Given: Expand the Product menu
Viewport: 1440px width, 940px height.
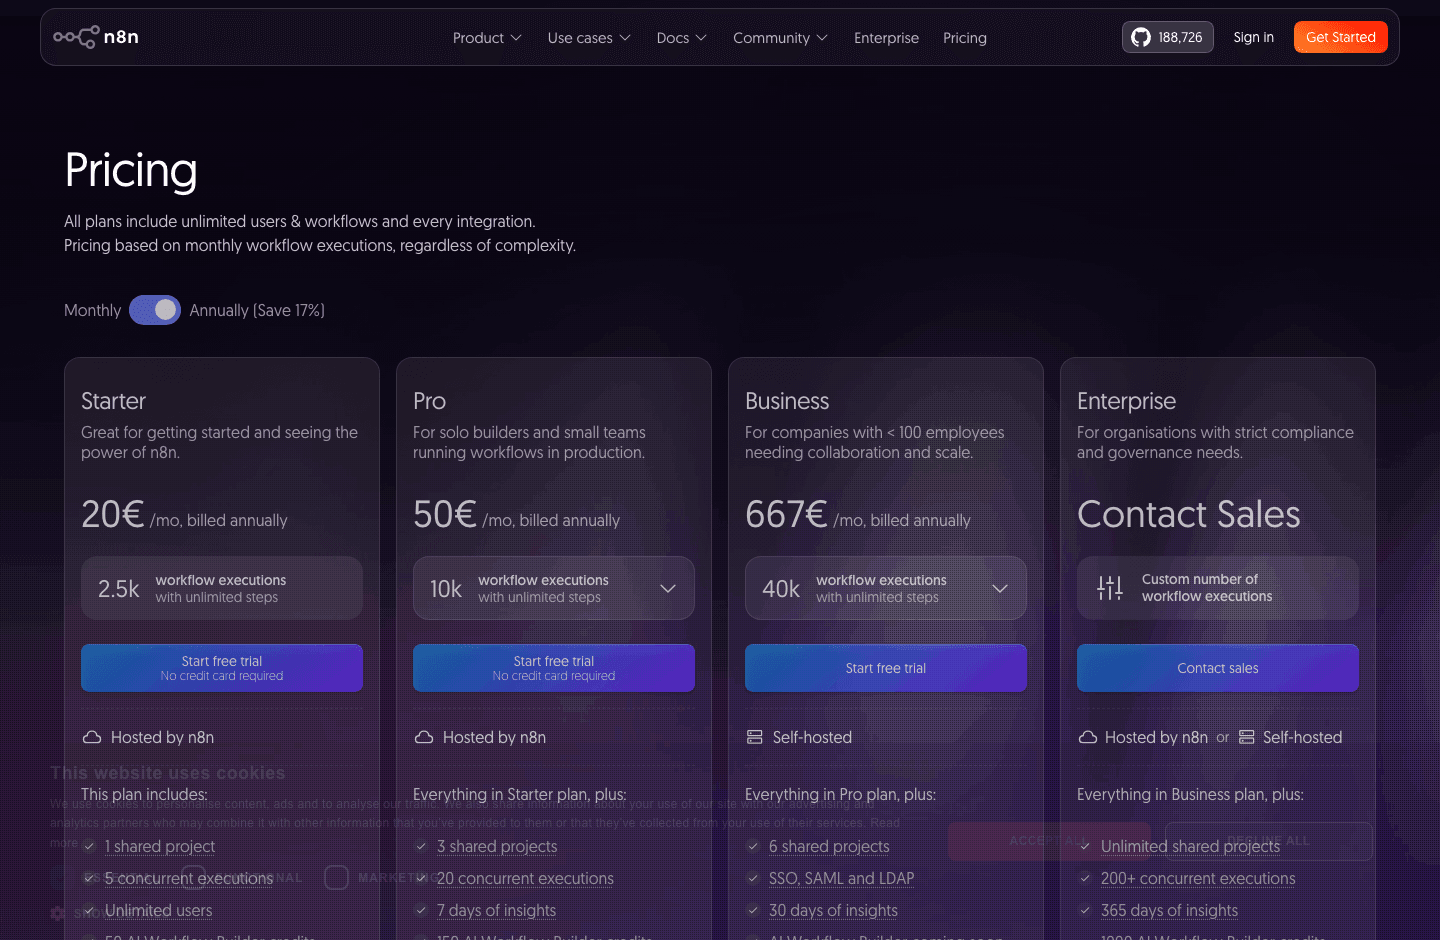Looking at the screenshot, I should pyautogui.click(x=487, y=38).
